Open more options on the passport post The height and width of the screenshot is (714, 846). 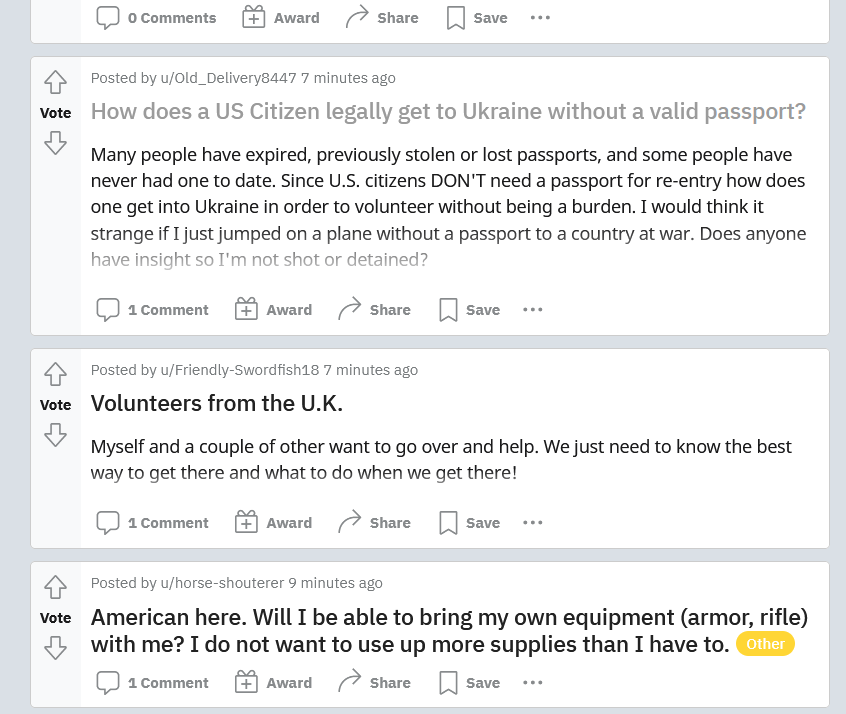[x=533, y=310]
